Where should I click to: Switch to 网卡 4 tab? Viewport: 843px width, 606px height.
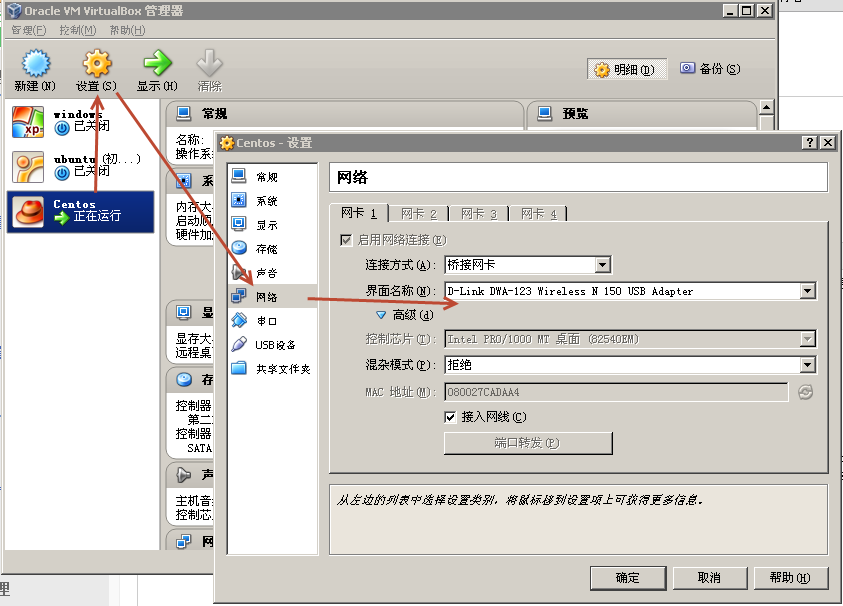[539, 214]
